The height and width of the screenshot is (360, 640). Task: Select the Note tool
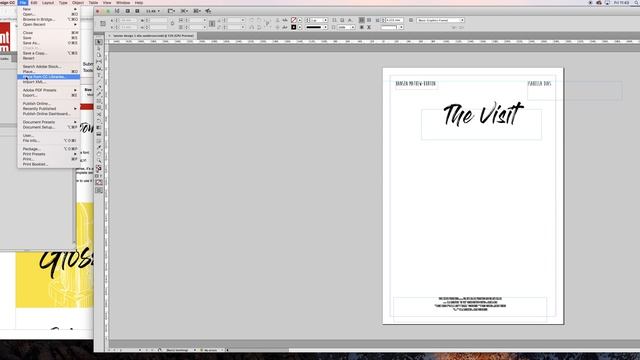[99, 141]
